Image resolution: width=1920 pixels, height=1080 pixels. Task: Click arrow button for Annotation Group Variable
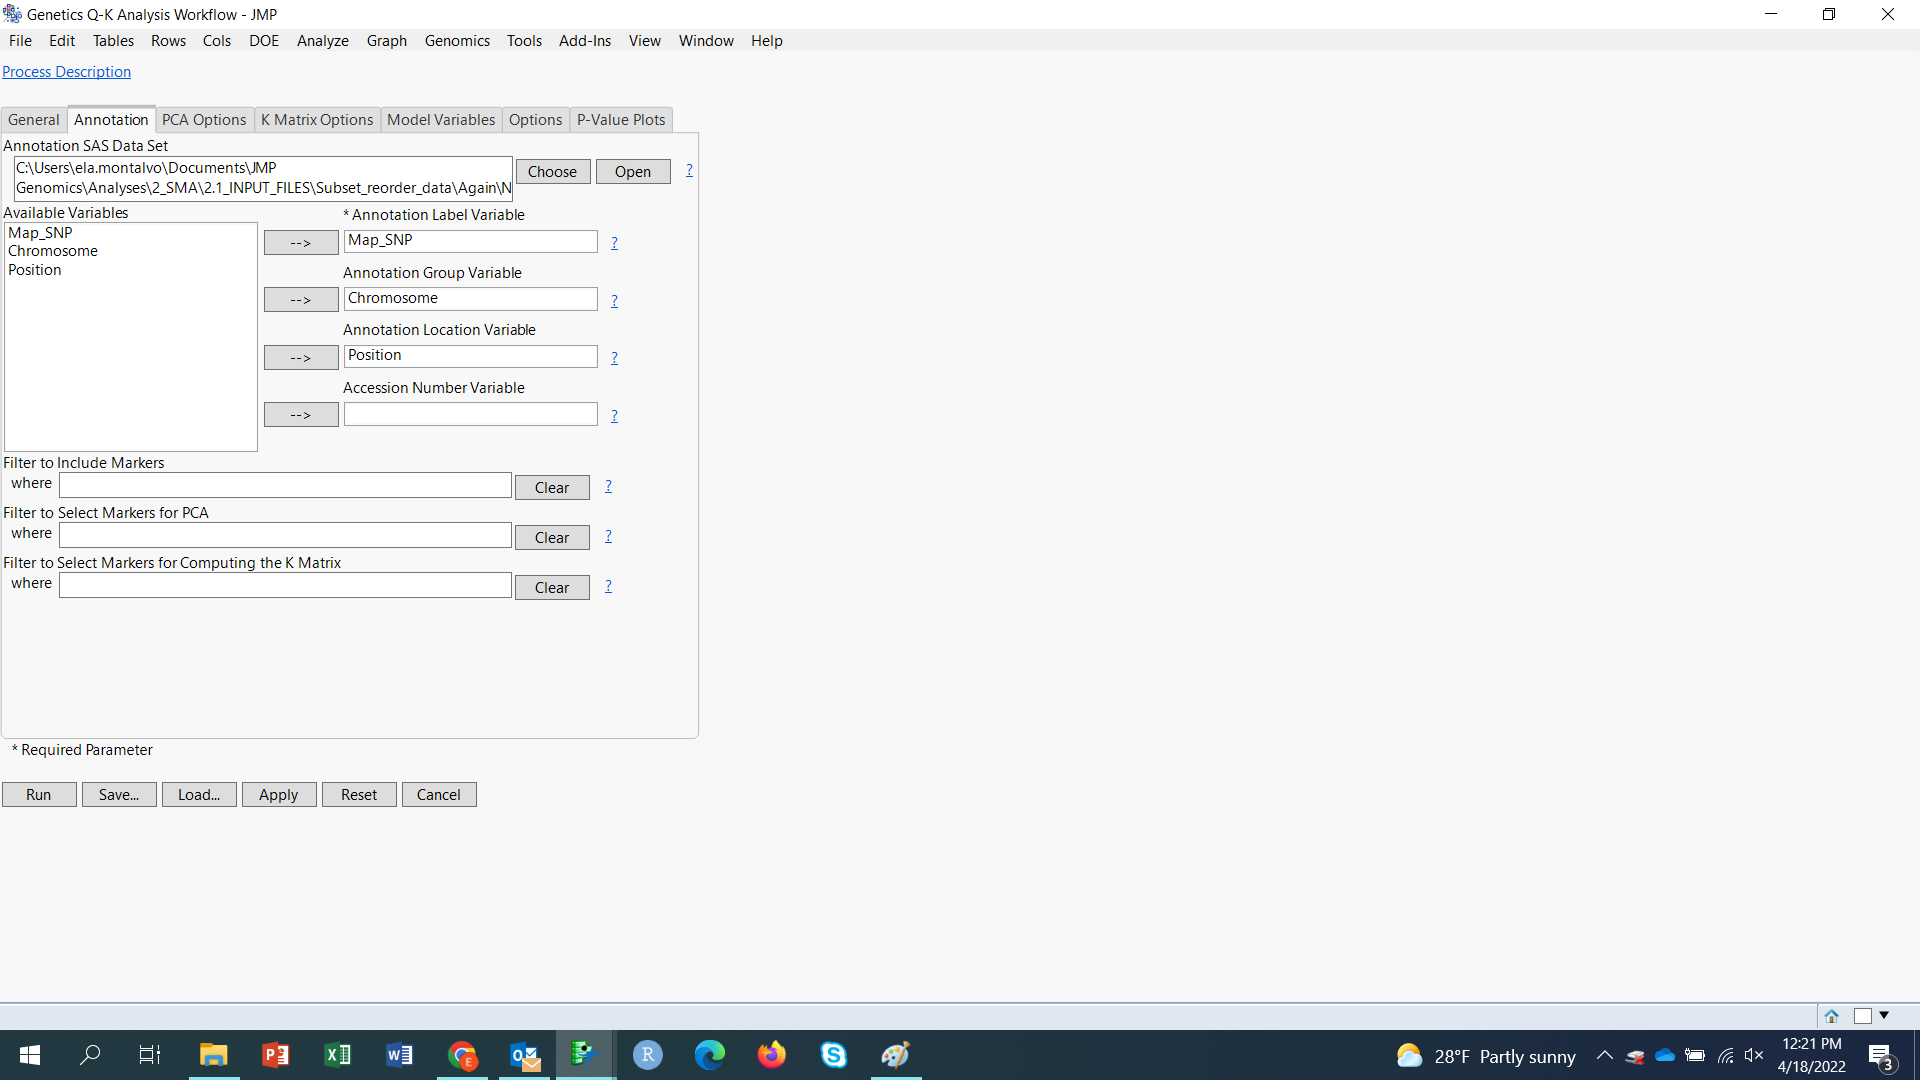[301, 300]
